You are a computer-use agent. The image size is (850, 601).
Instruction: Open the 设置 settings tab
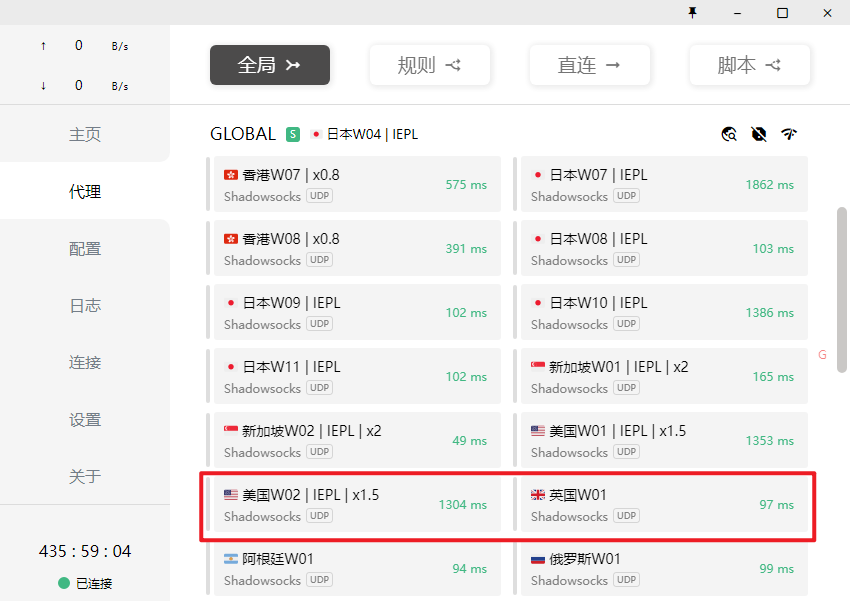pos(85,419)
